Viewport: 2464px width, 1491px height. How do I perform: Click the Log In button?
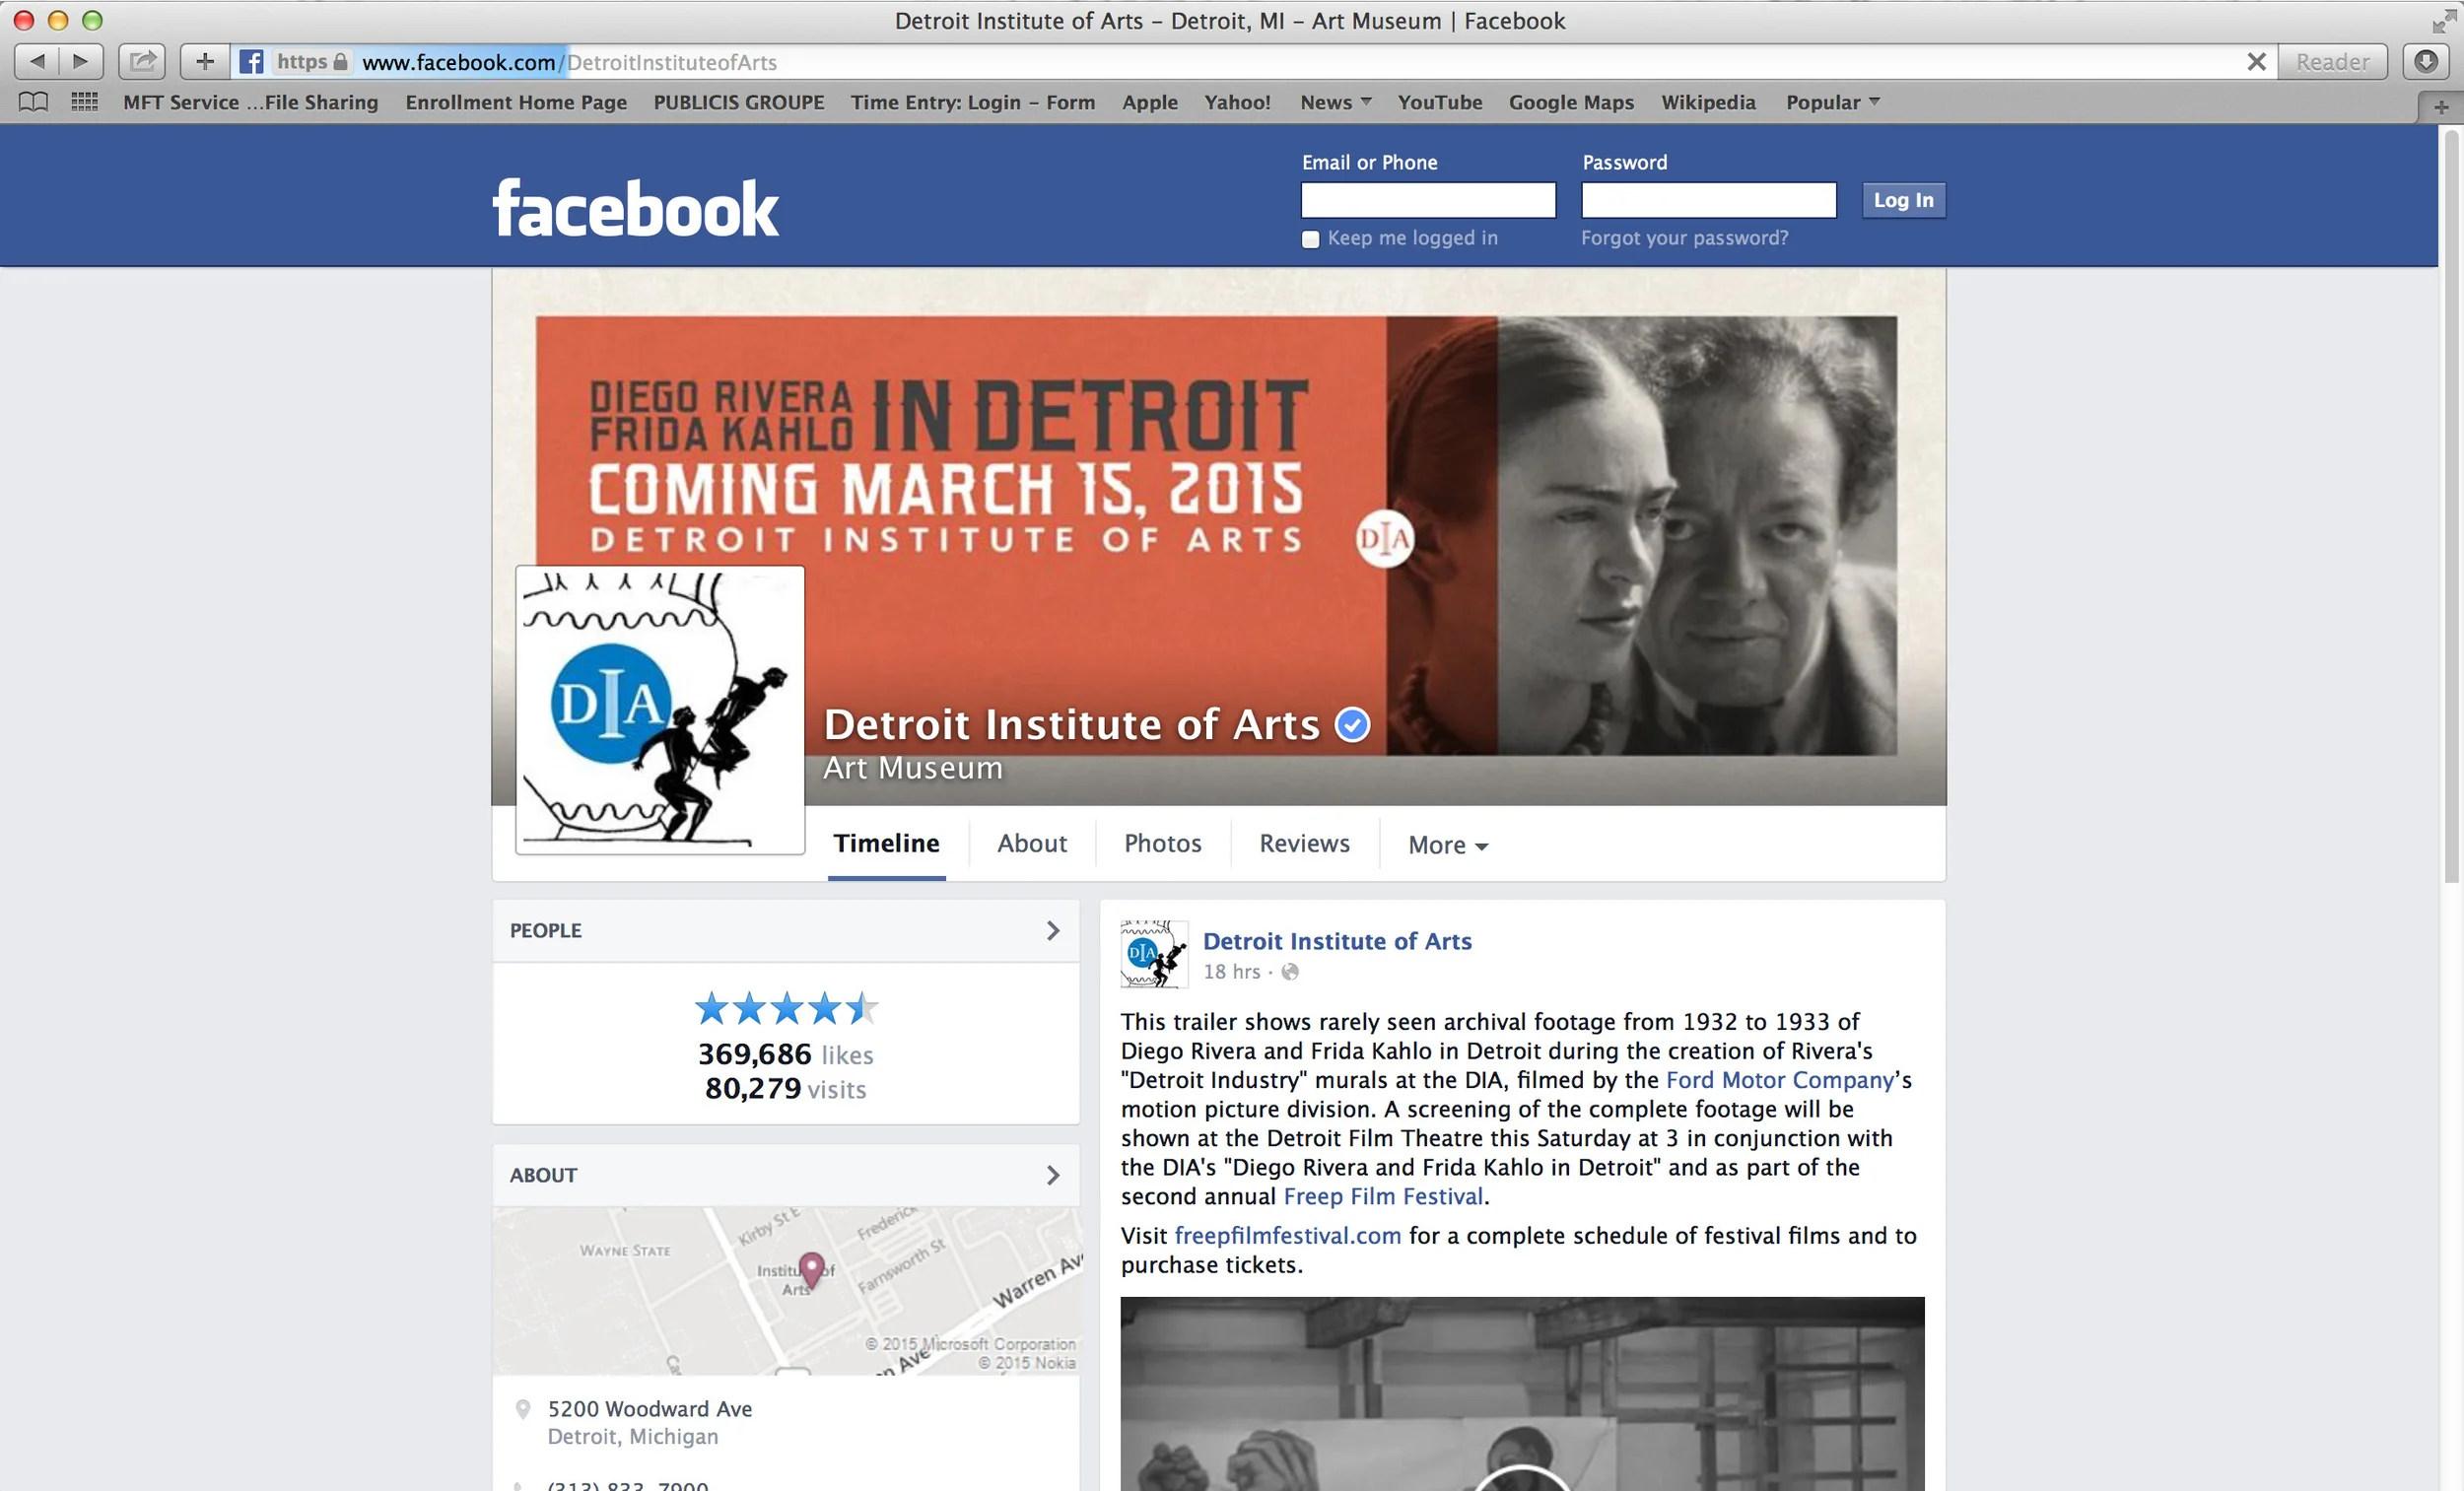tap(1903, 200)
